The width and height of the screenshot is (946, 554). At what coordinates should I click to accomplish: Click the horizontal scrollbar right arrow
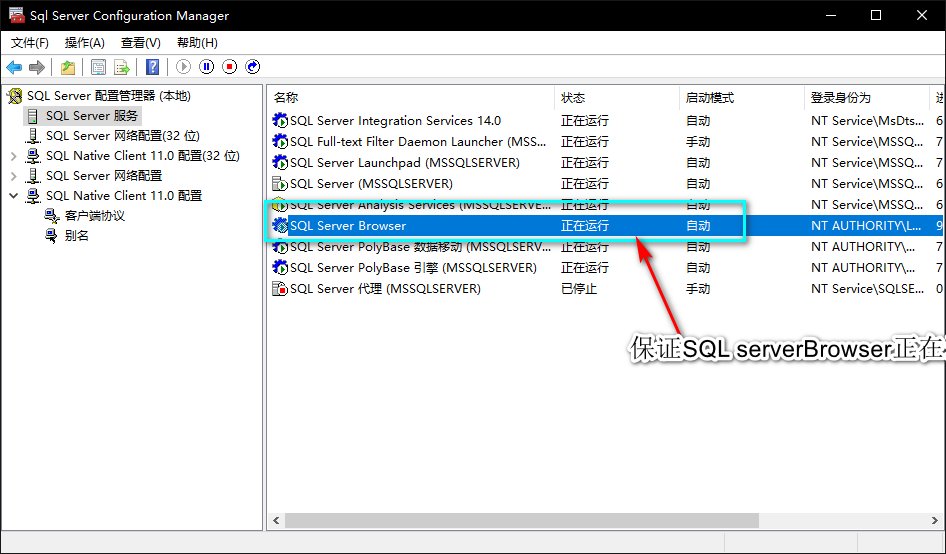935,520
